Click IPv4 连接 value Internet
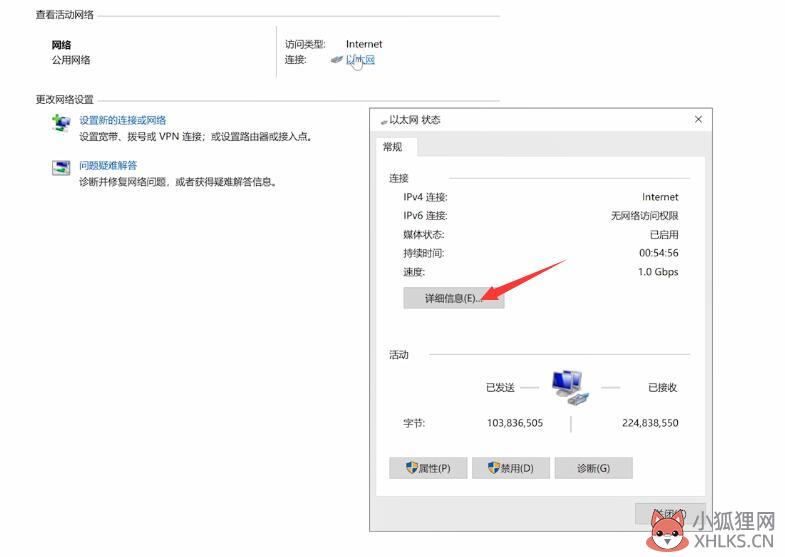 pyautogui.click(x=660, y=197)
